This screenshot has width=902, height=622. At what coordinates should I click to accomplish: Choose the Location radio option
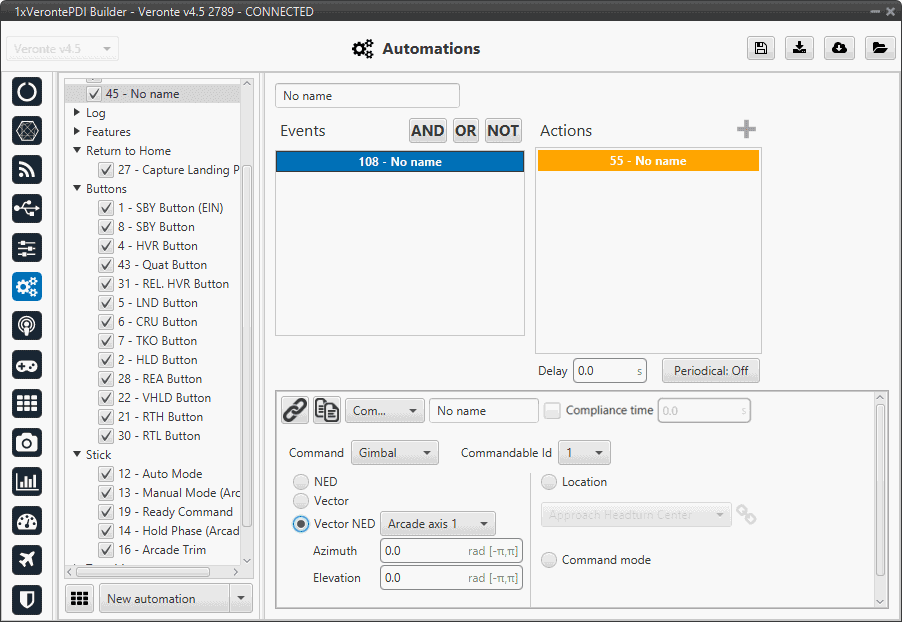point(549,482)
